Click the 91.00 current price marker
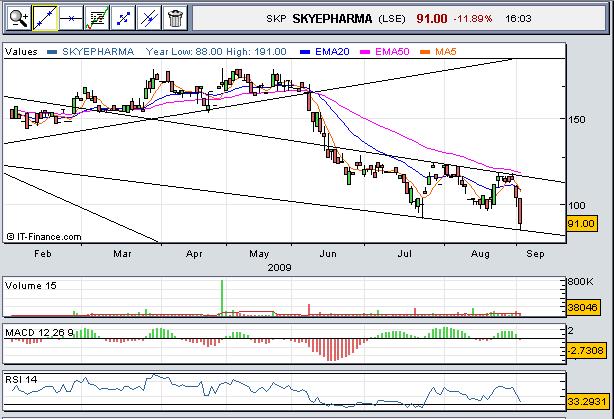Viewport: 614px width, 419px height. pyautogui.click(x=583, y=224)
